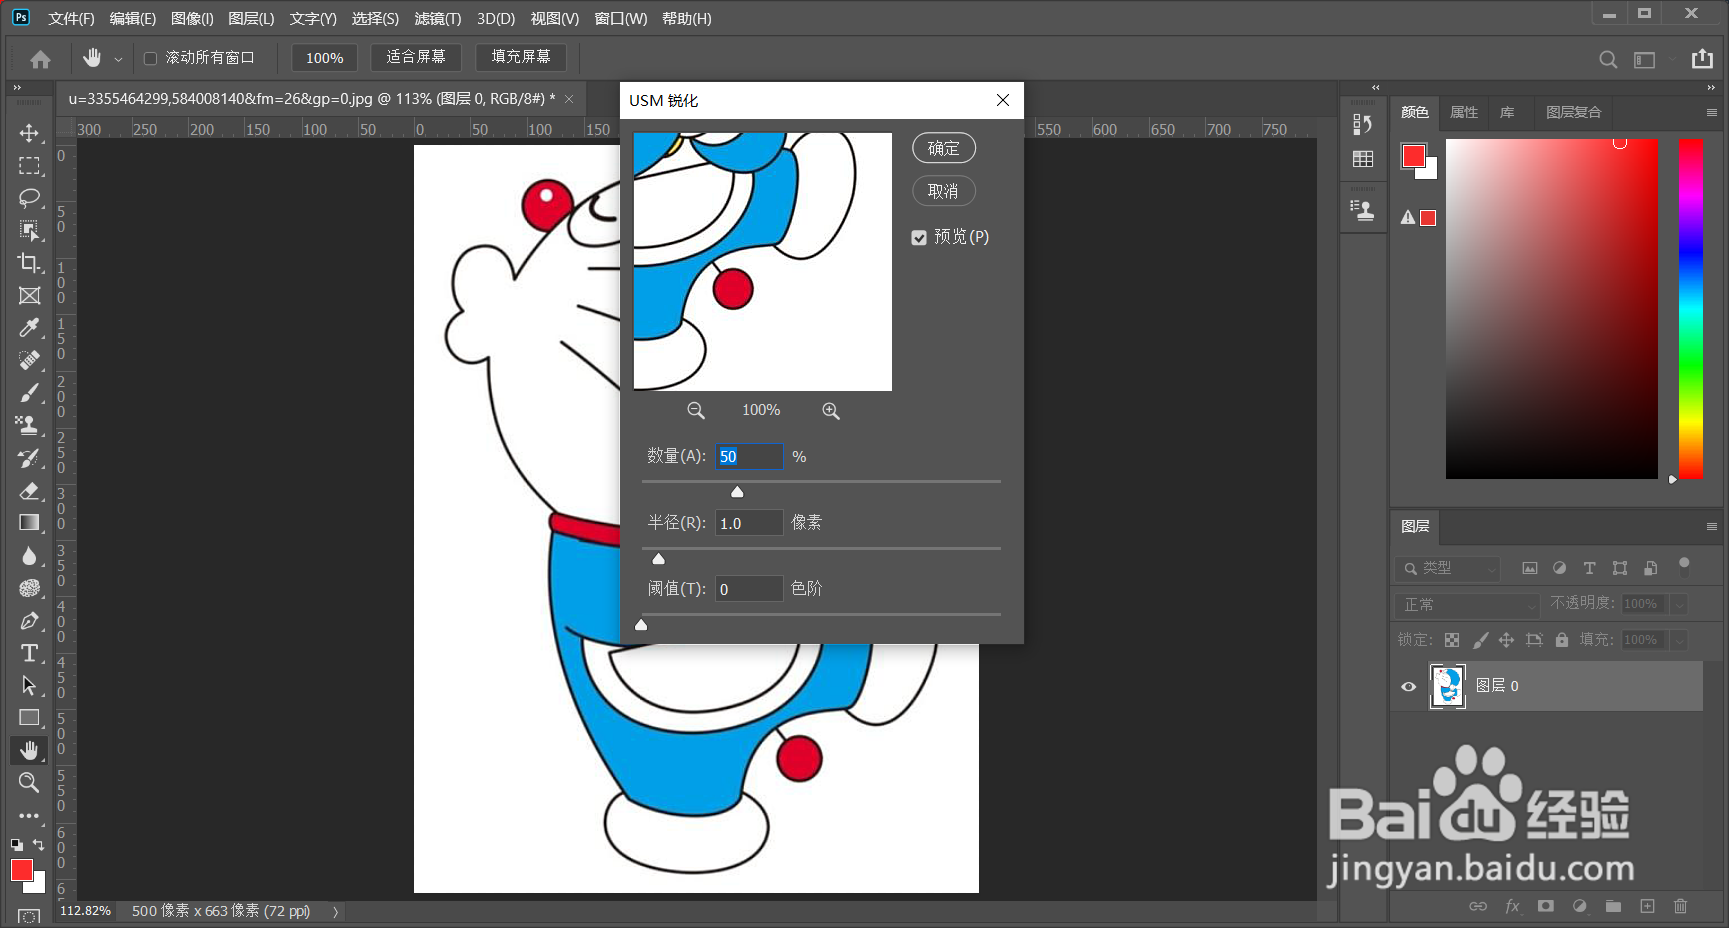
Task: Toggle lock position
Action: [x=1506, y=640]
